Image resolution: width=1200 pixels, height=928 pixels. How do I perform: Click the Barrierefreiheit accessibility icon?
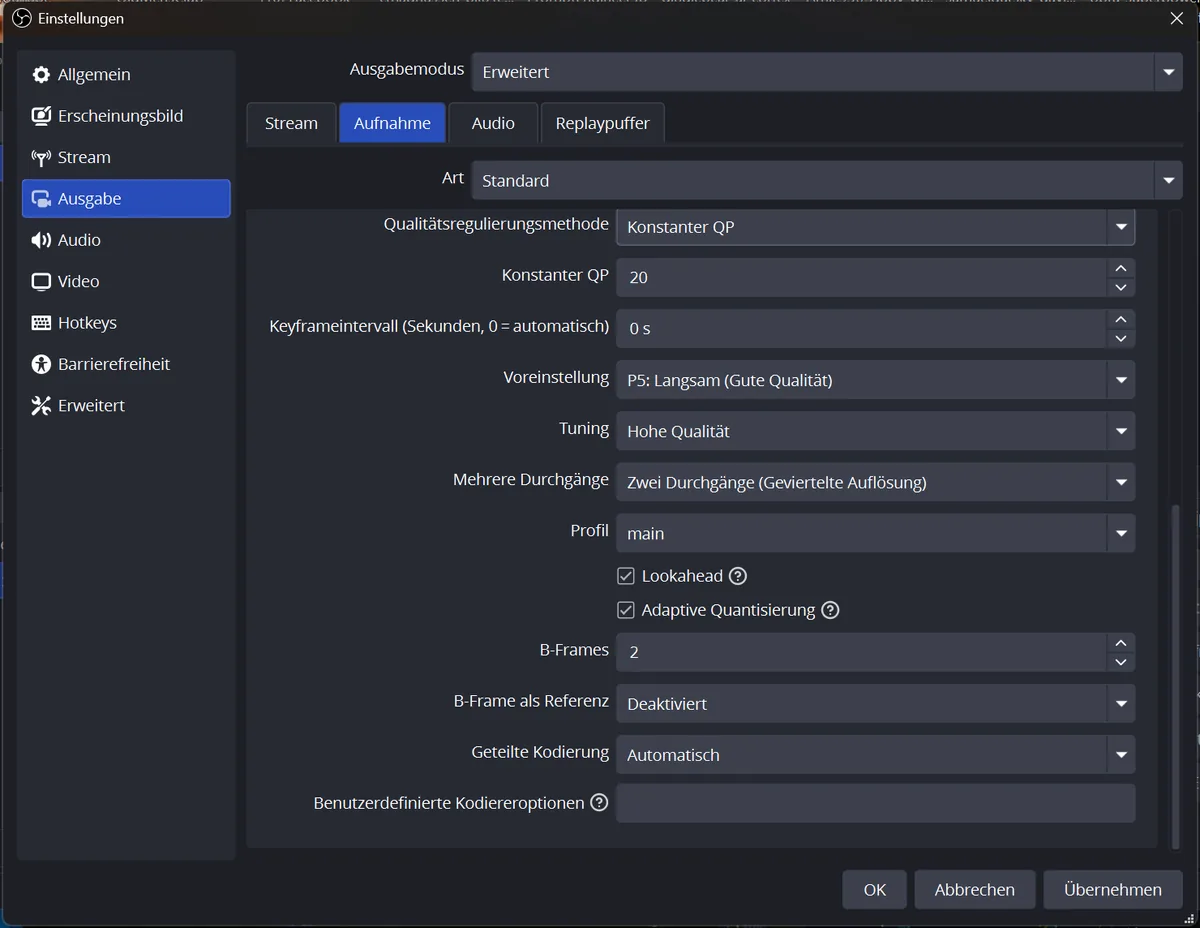(41, 364)
